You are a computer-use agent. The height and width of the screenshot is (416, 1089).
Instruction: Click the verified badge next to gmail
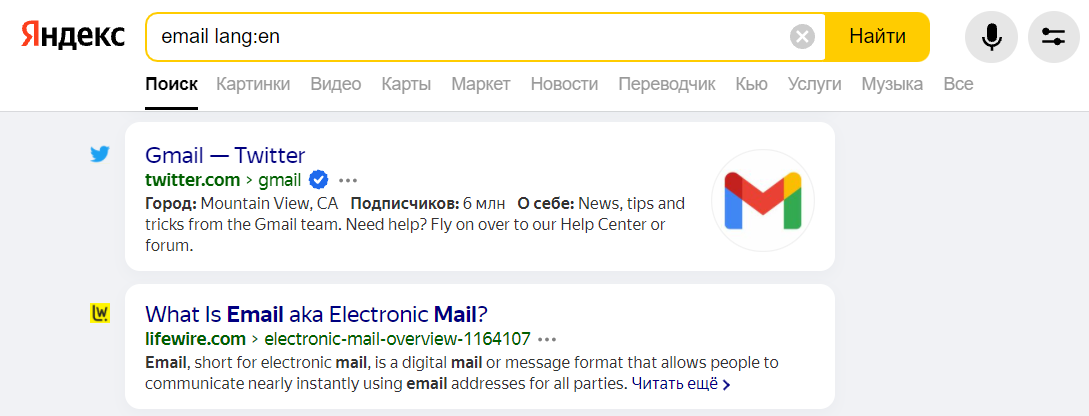[318, 180]
